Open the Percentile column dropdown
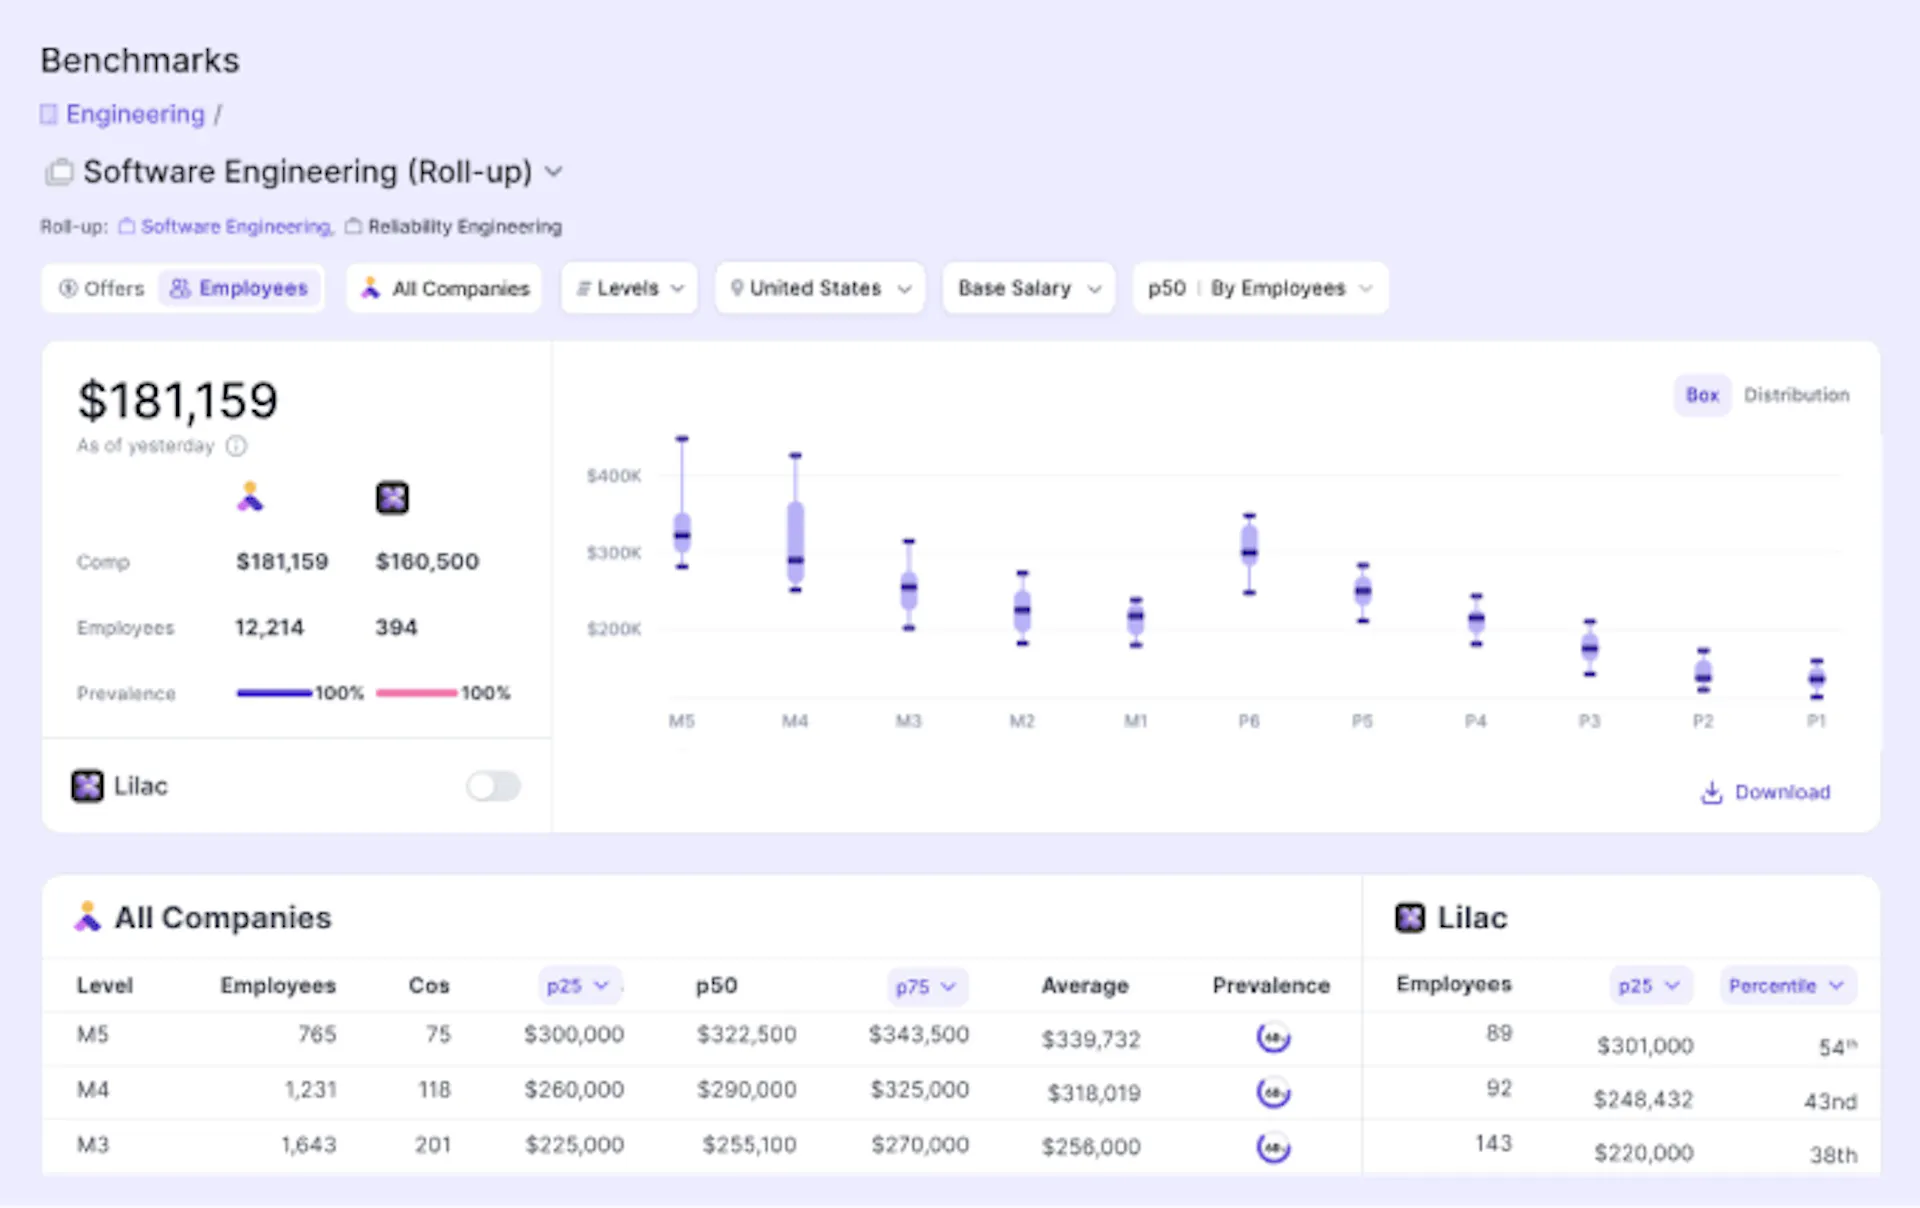Viewport: 1920px width, 1208px height. [x=1788, y=986]
